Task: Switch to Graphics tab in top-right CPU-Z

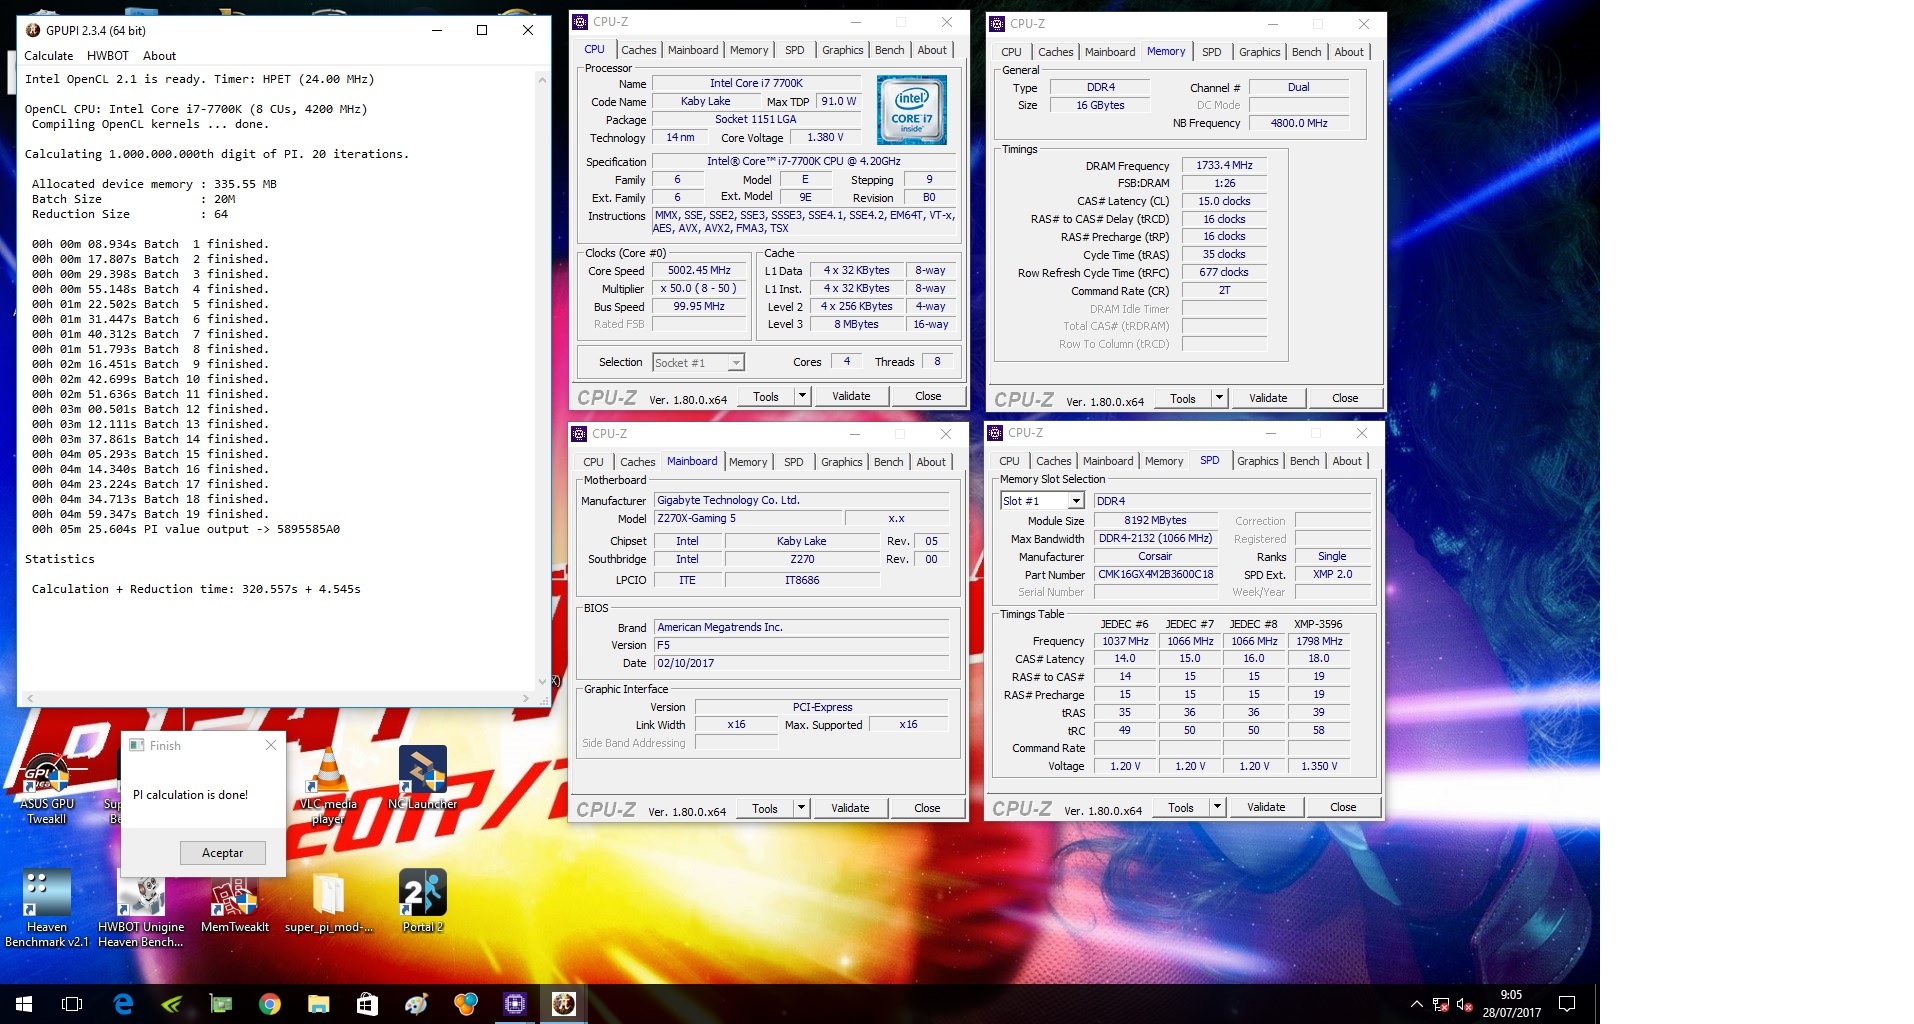Action: [x=1259, y=52]
